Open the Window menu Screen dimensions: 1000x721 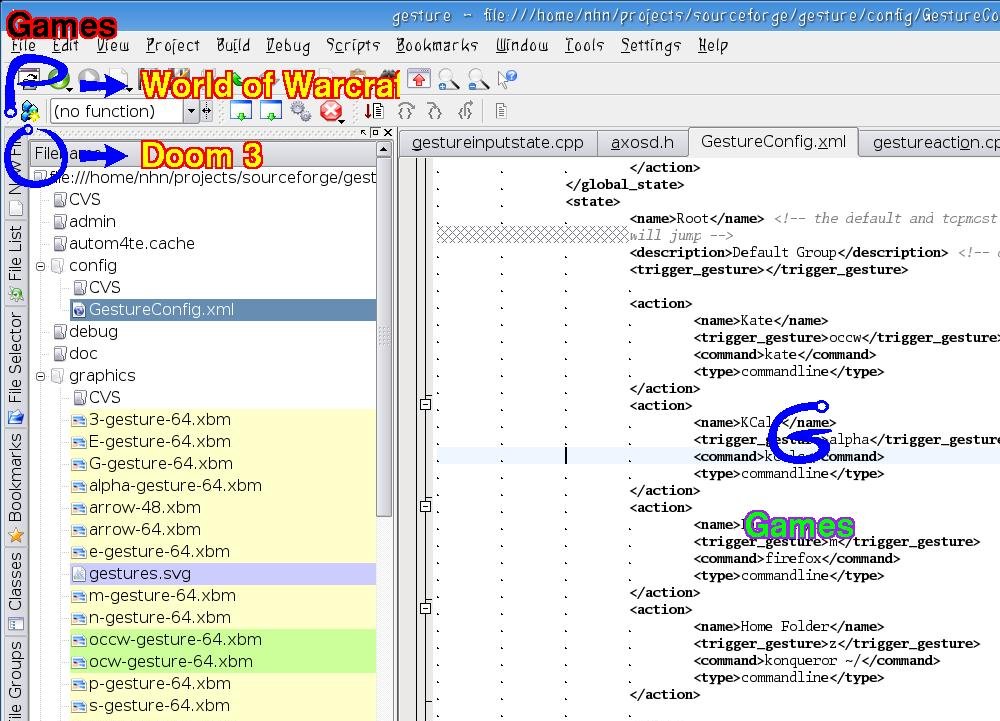[x=522, y=45]
